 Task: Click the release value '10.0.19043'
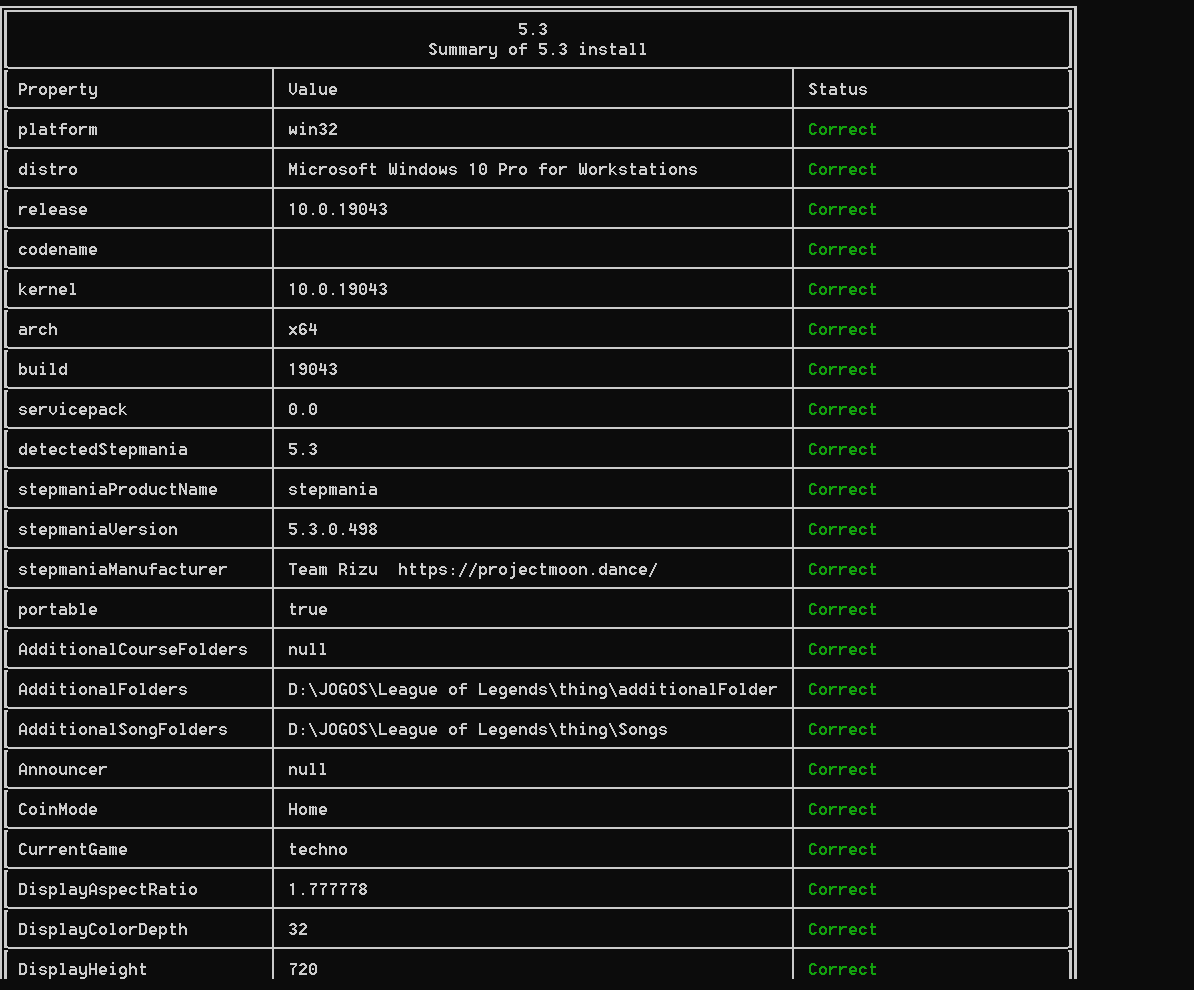(338, 209)
